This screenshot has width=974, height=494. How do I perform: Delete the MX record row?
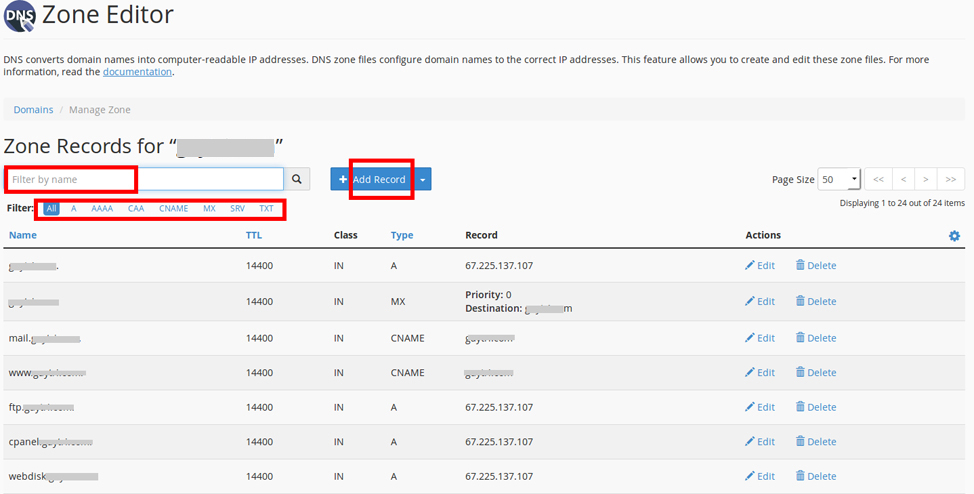[x=816, y=301]
